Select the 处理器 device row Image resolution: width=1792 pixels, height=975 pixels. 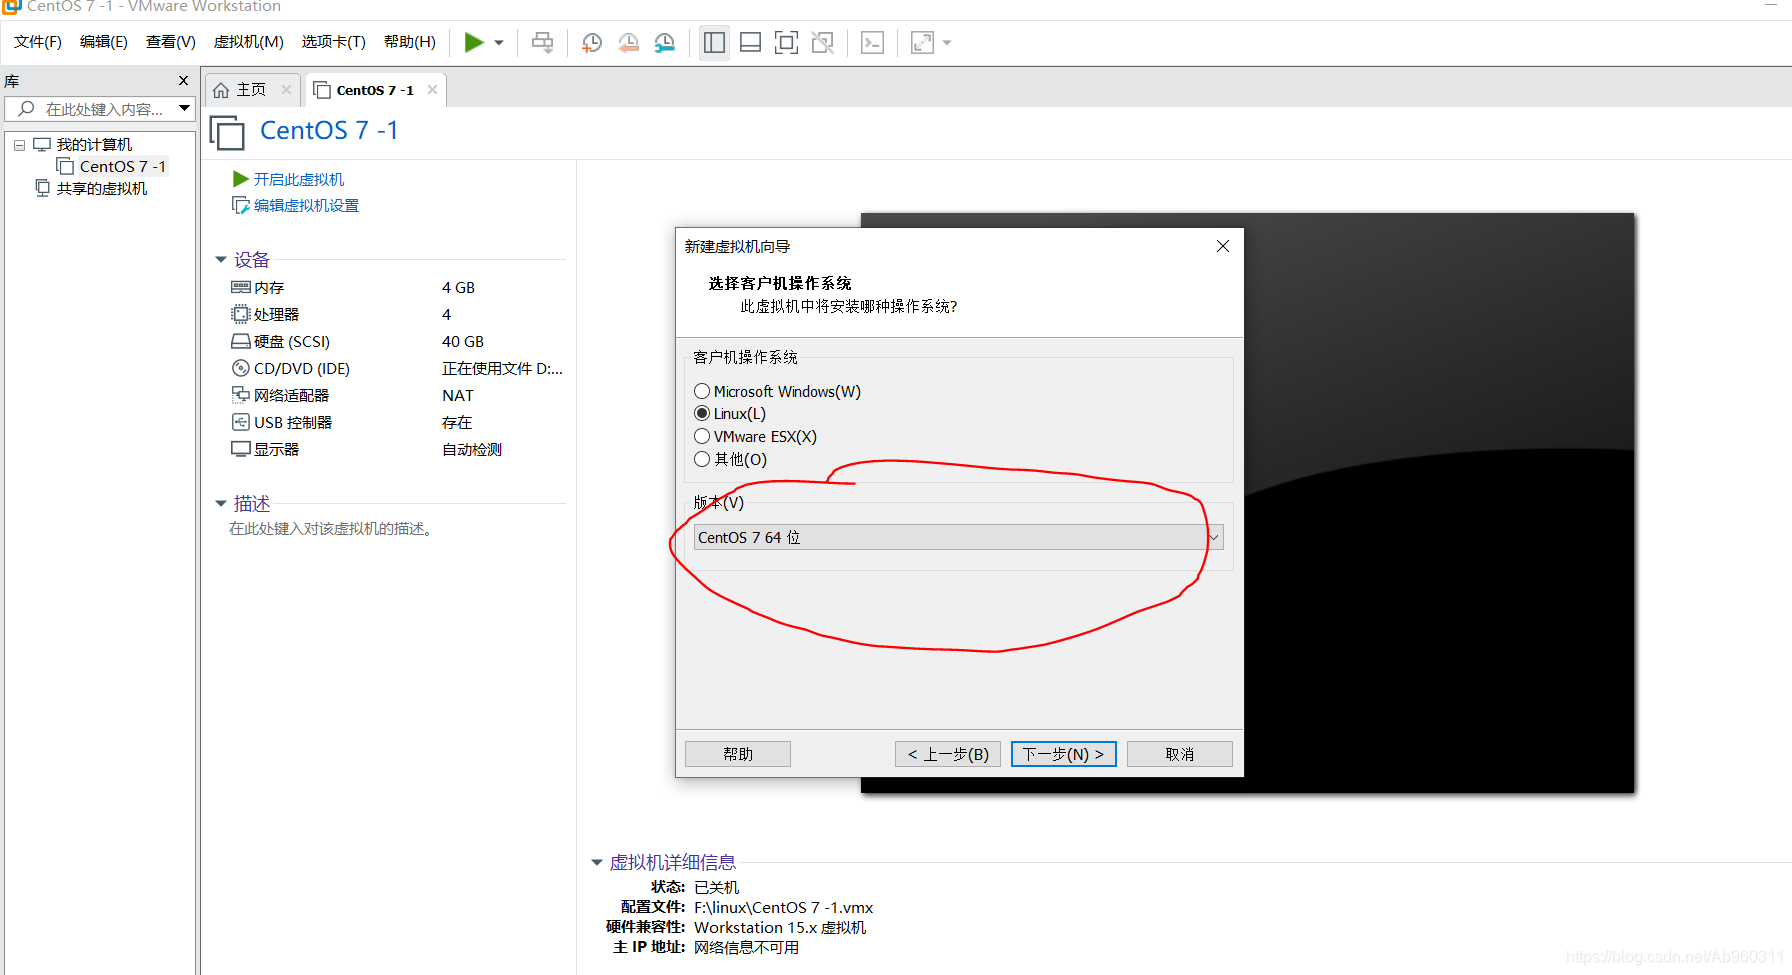[397, 314]
